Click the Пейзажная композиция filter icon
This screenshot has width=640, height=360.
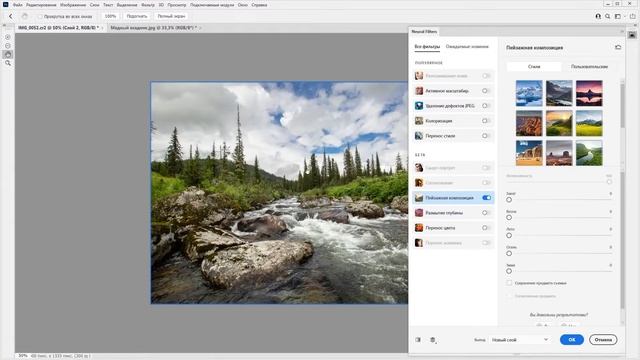tap(419, 198)
